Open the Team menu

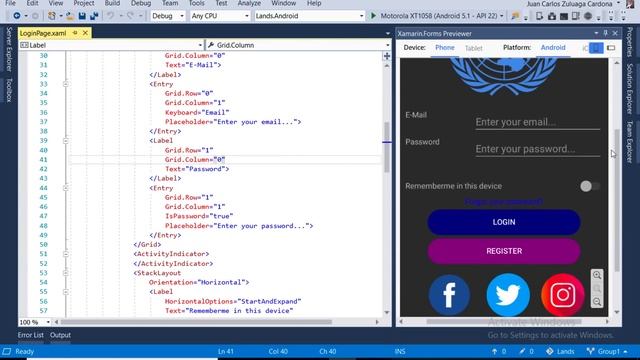click(x=170, y=3)
